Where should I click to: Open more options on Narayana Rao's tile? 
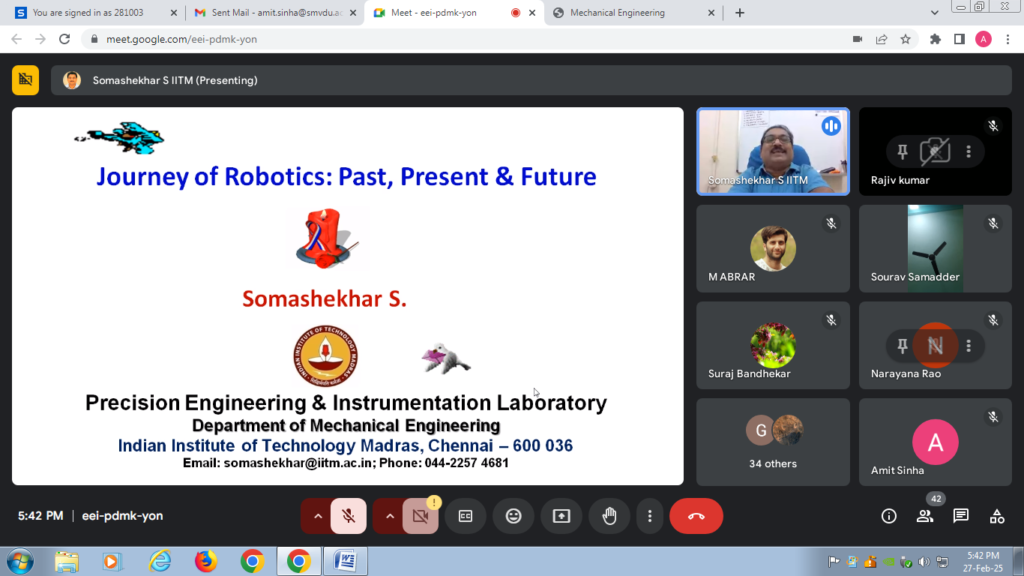pyautogui.click(x=968, y=345)
